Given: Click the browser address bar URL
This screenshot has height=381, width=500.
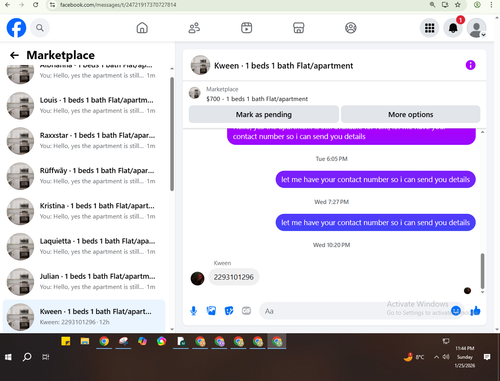Looking at the screenshot, I should point(118,5).
